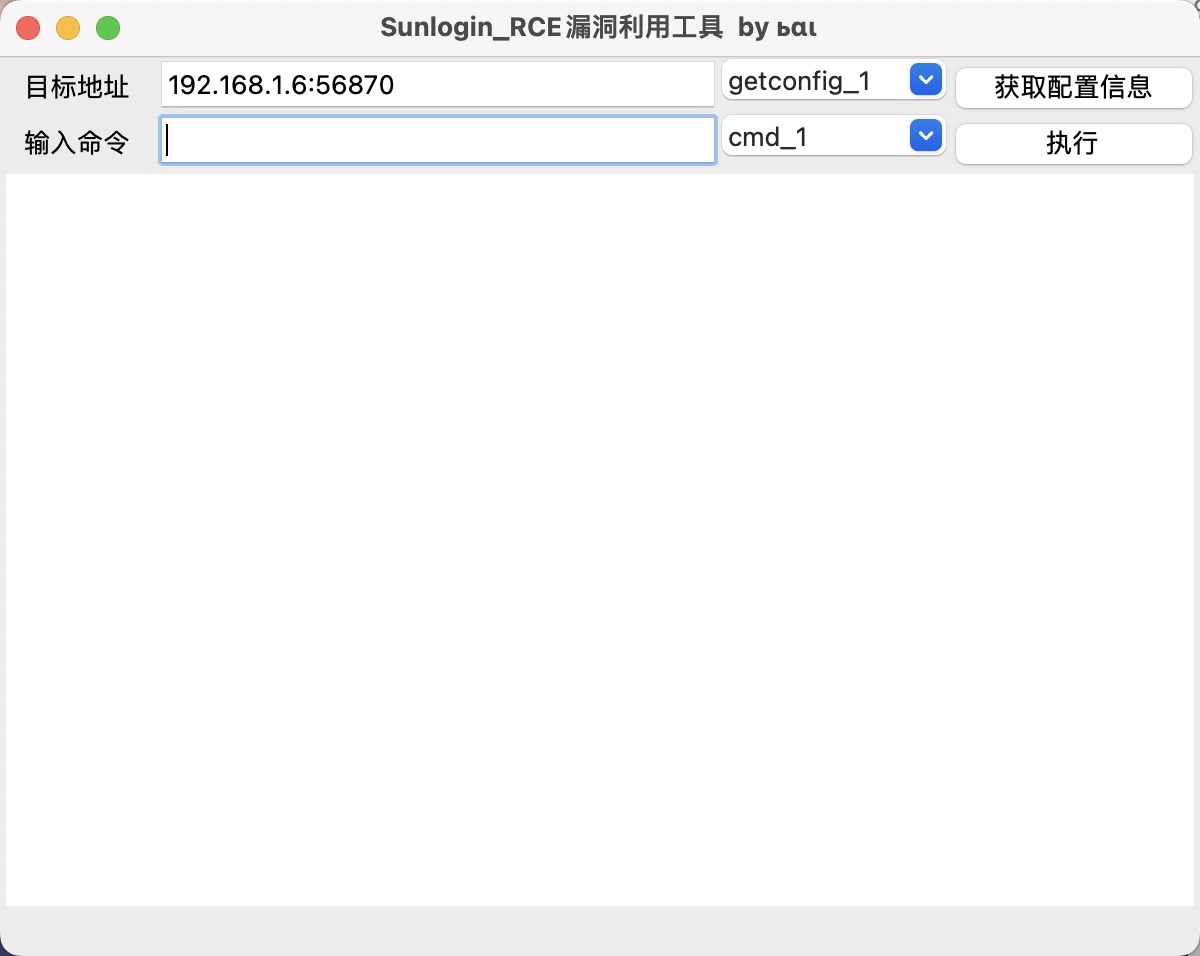Open the getconfig_1 dropdown
The height and width of the screenshot is (956, 1200).
[833, 81]
